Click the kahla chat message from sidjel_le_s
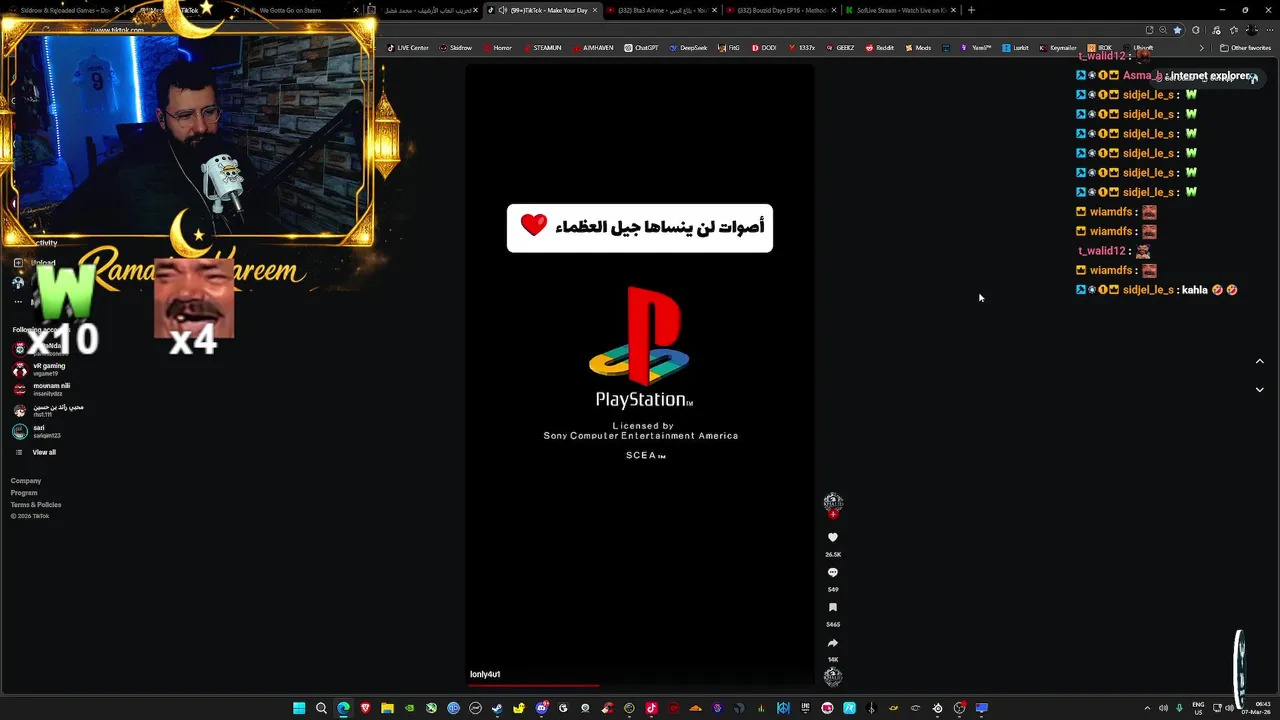Viewport: 1280px width, 720px height. coord(1158,290)
